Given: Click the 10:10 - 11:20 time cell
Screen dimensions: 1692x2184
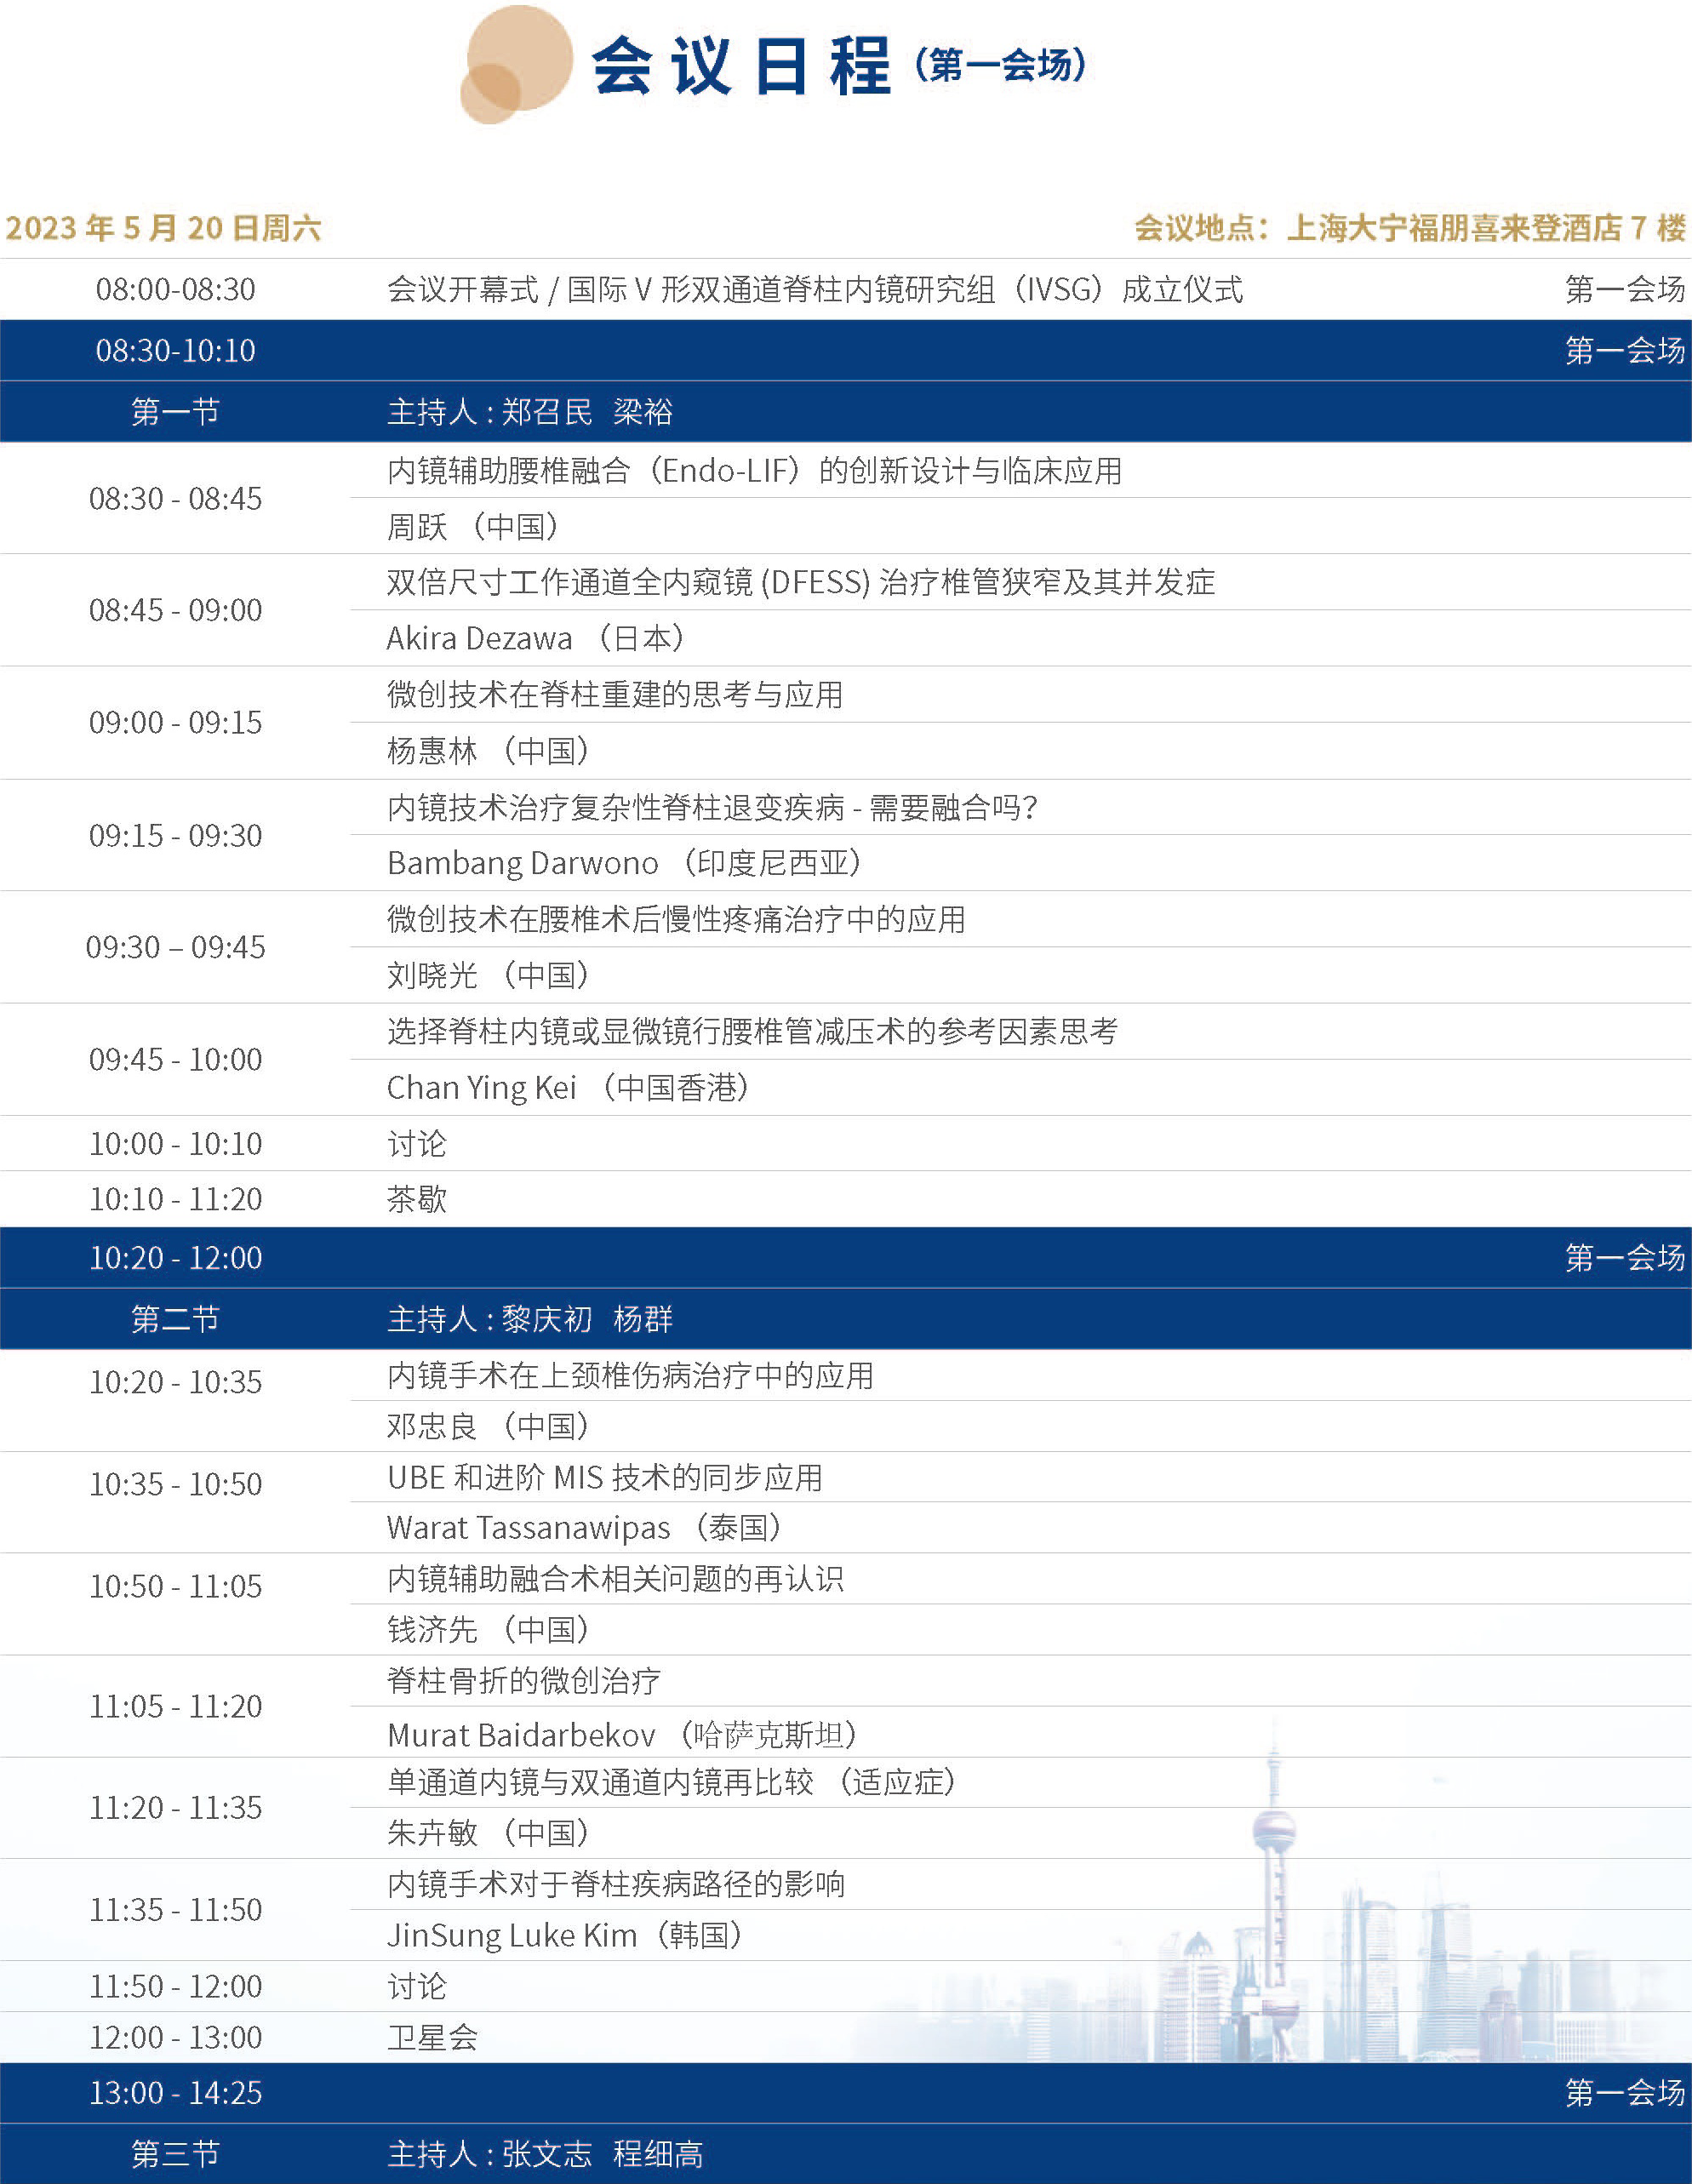Looking at the screenshot, I should click(x=176, y=1198).
